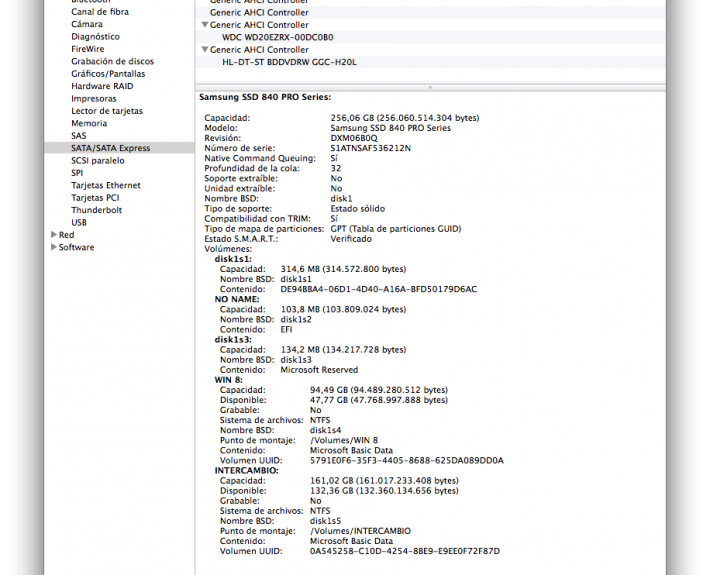The height and width of the screenshot is (575, 710).
Task: Click the serial number S1ATNSAF536212N
Action: point(370,148)
